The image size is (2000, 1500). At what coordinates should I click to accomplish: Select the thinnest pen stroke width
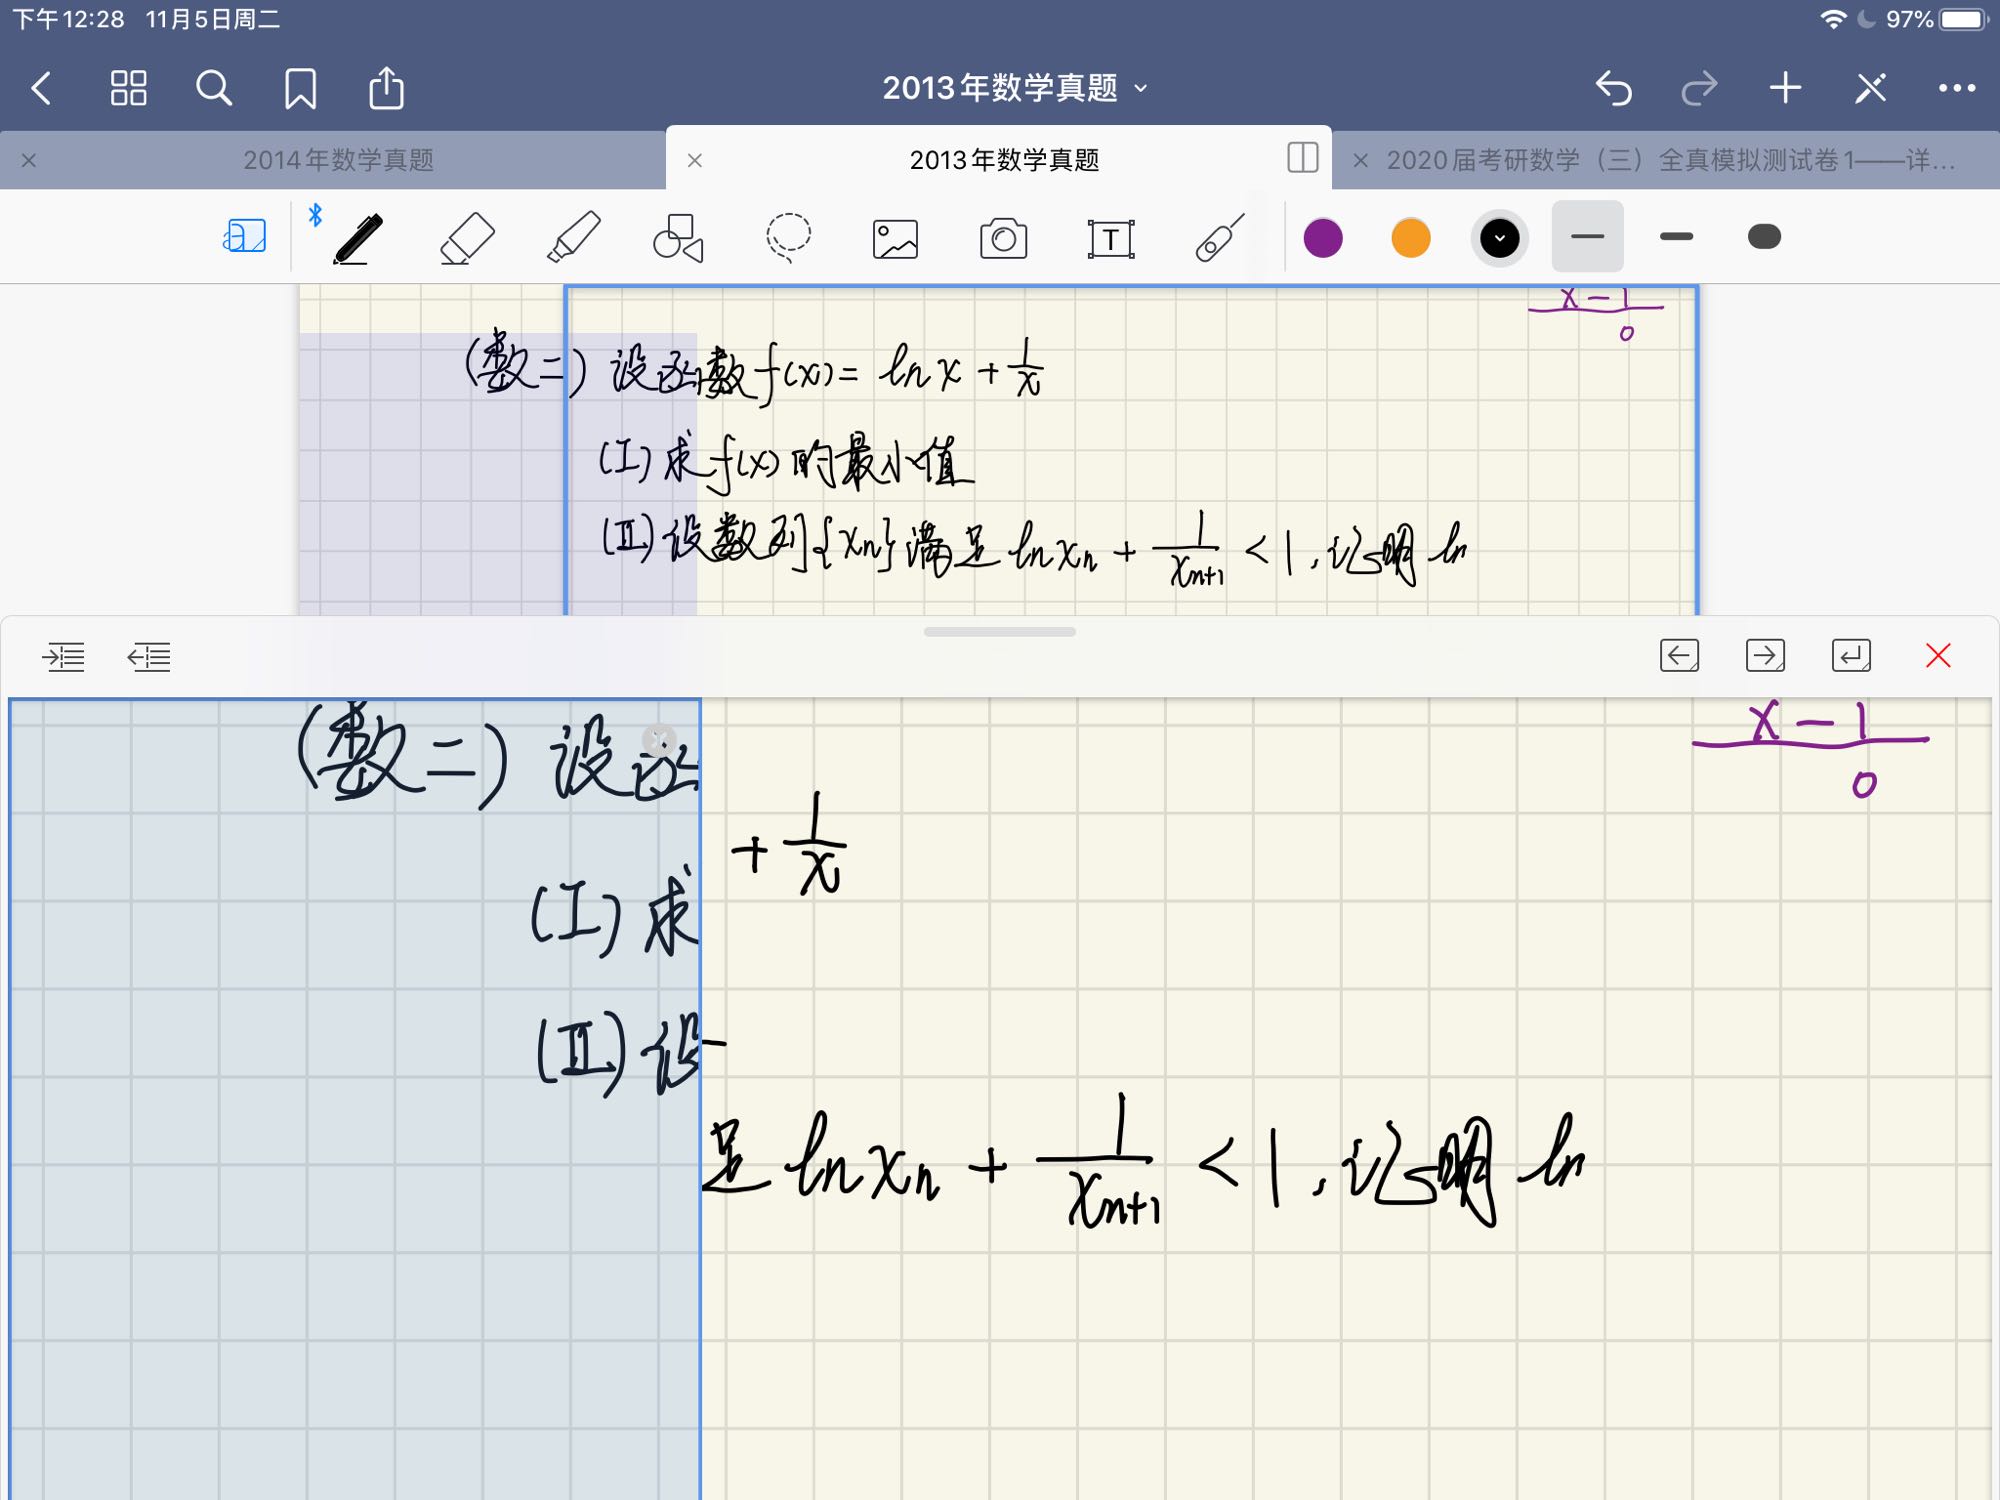pos(1587,237)
